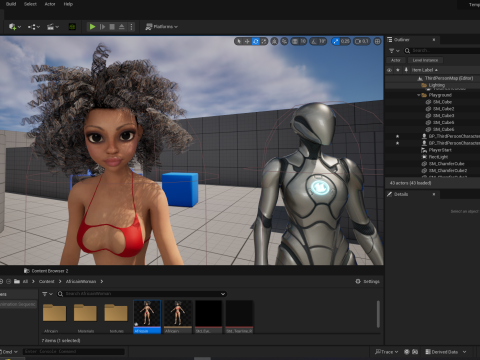The width and height of the screenshot is (480, 360).
Task: Toggle scale snapping in the viewport
Action: click(x=336, y=41)
